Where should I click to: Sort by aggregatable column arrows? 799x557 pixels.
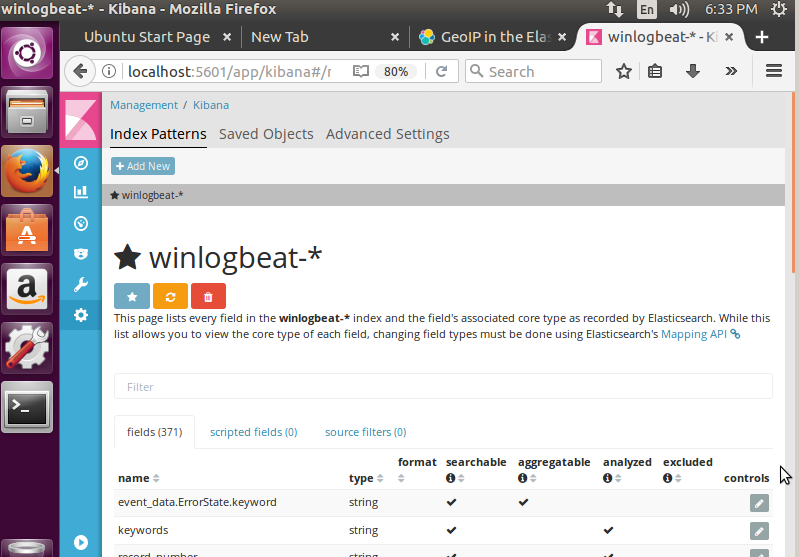pos(533,478)
